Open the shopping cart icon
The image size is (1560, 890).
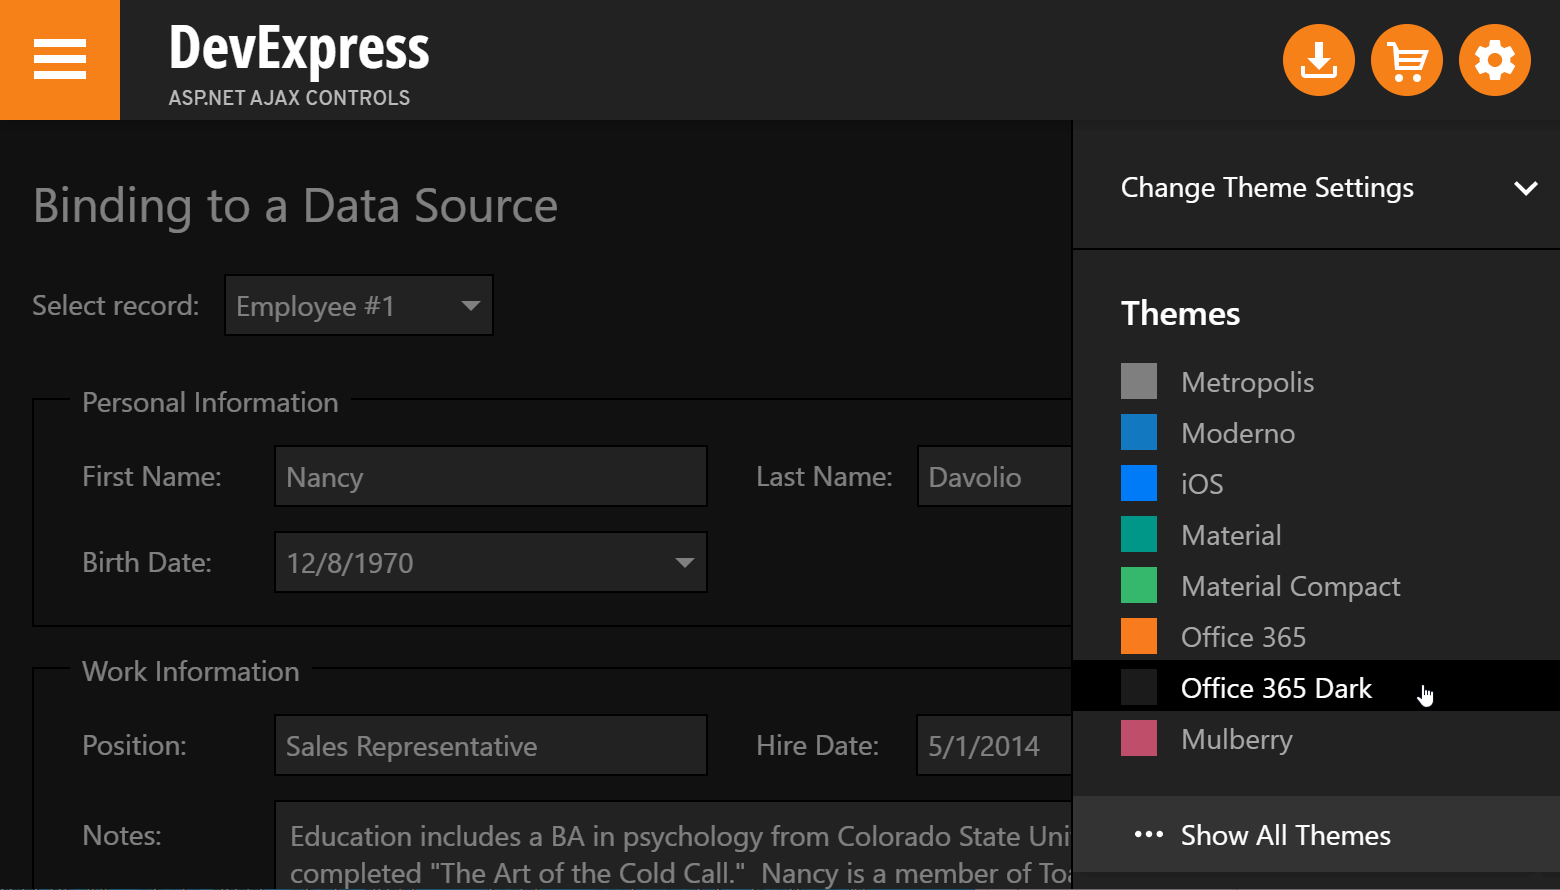[x=1407, y=60]
